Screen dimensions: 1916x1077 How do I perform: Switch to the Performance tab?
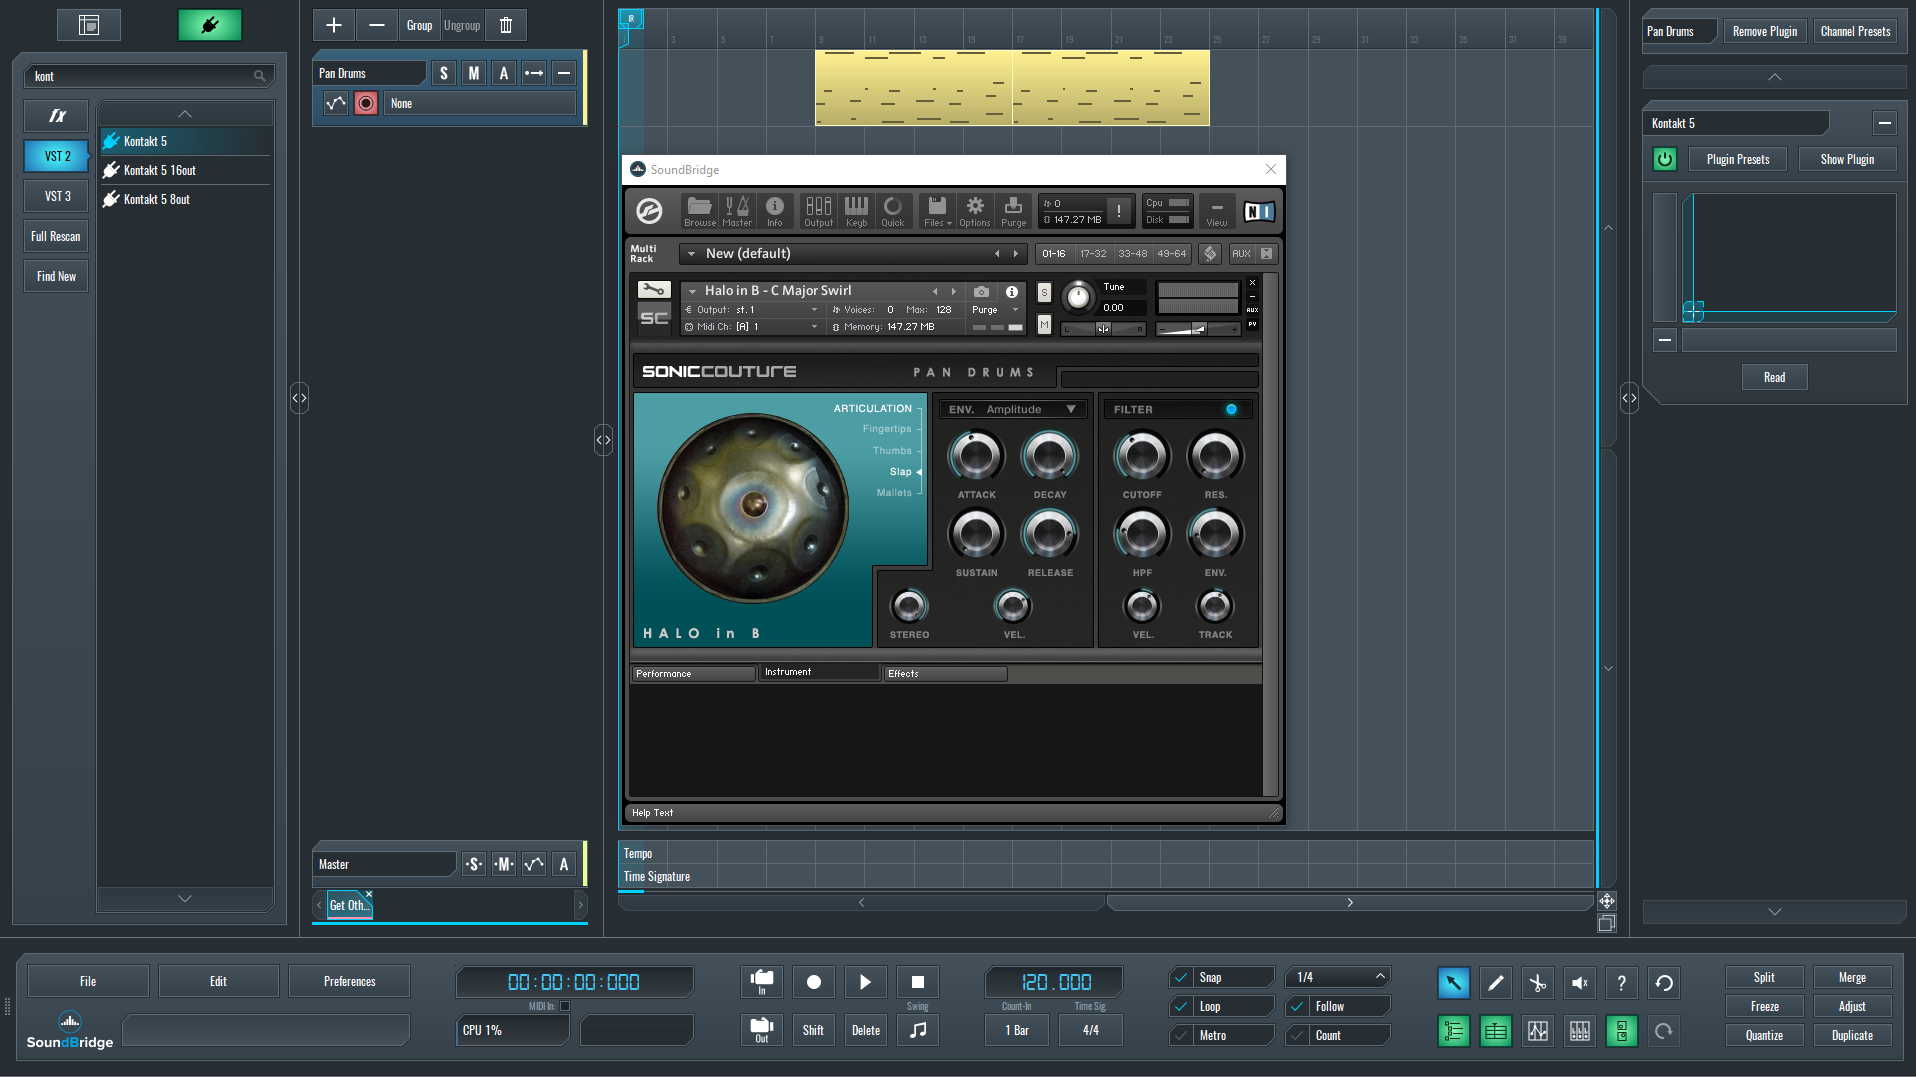tap(692, 674)
